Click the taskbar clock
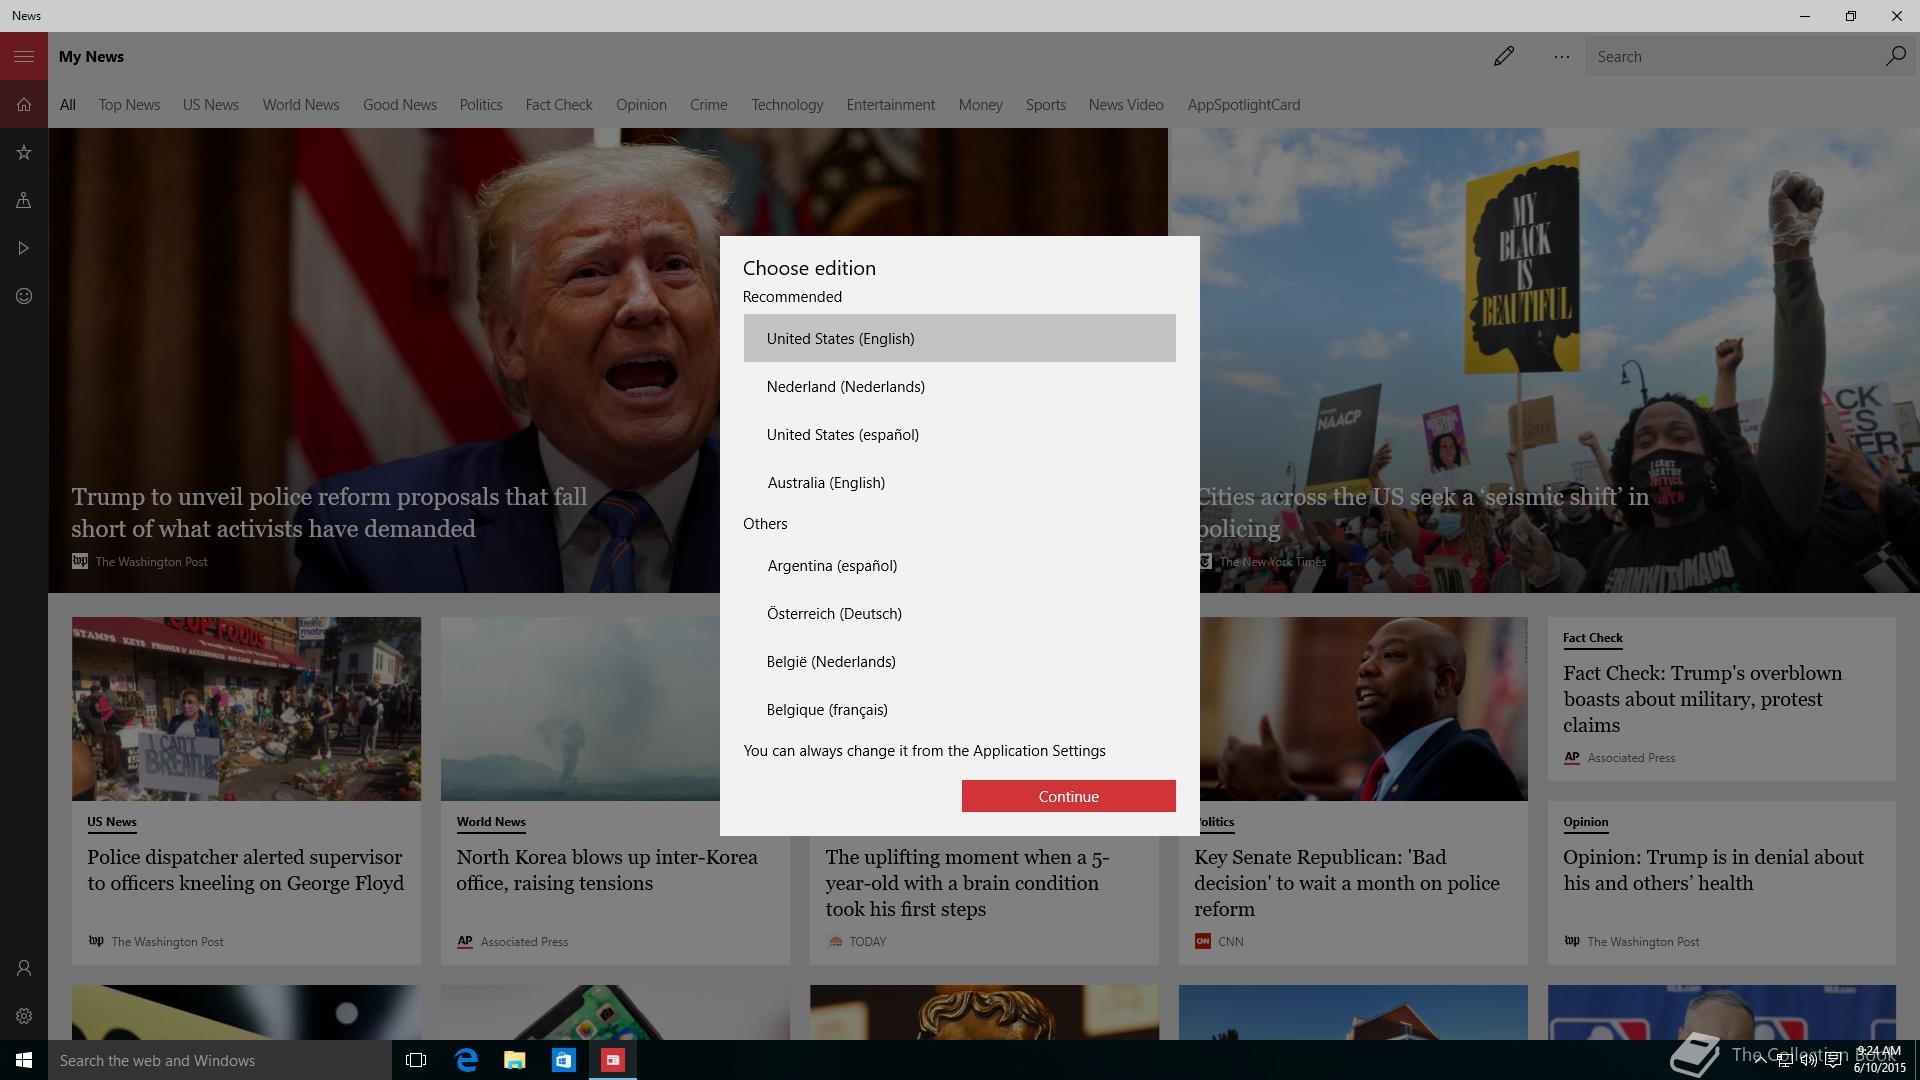 [1878, 1060]
